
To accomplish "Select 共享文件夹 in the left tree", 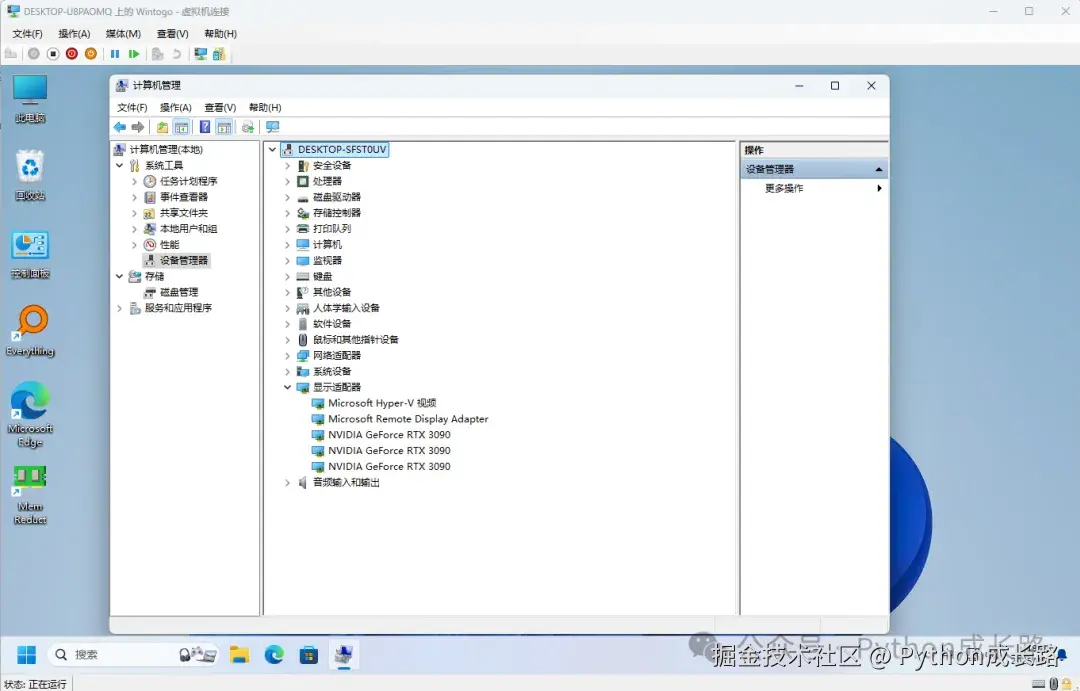I will 183,213.
